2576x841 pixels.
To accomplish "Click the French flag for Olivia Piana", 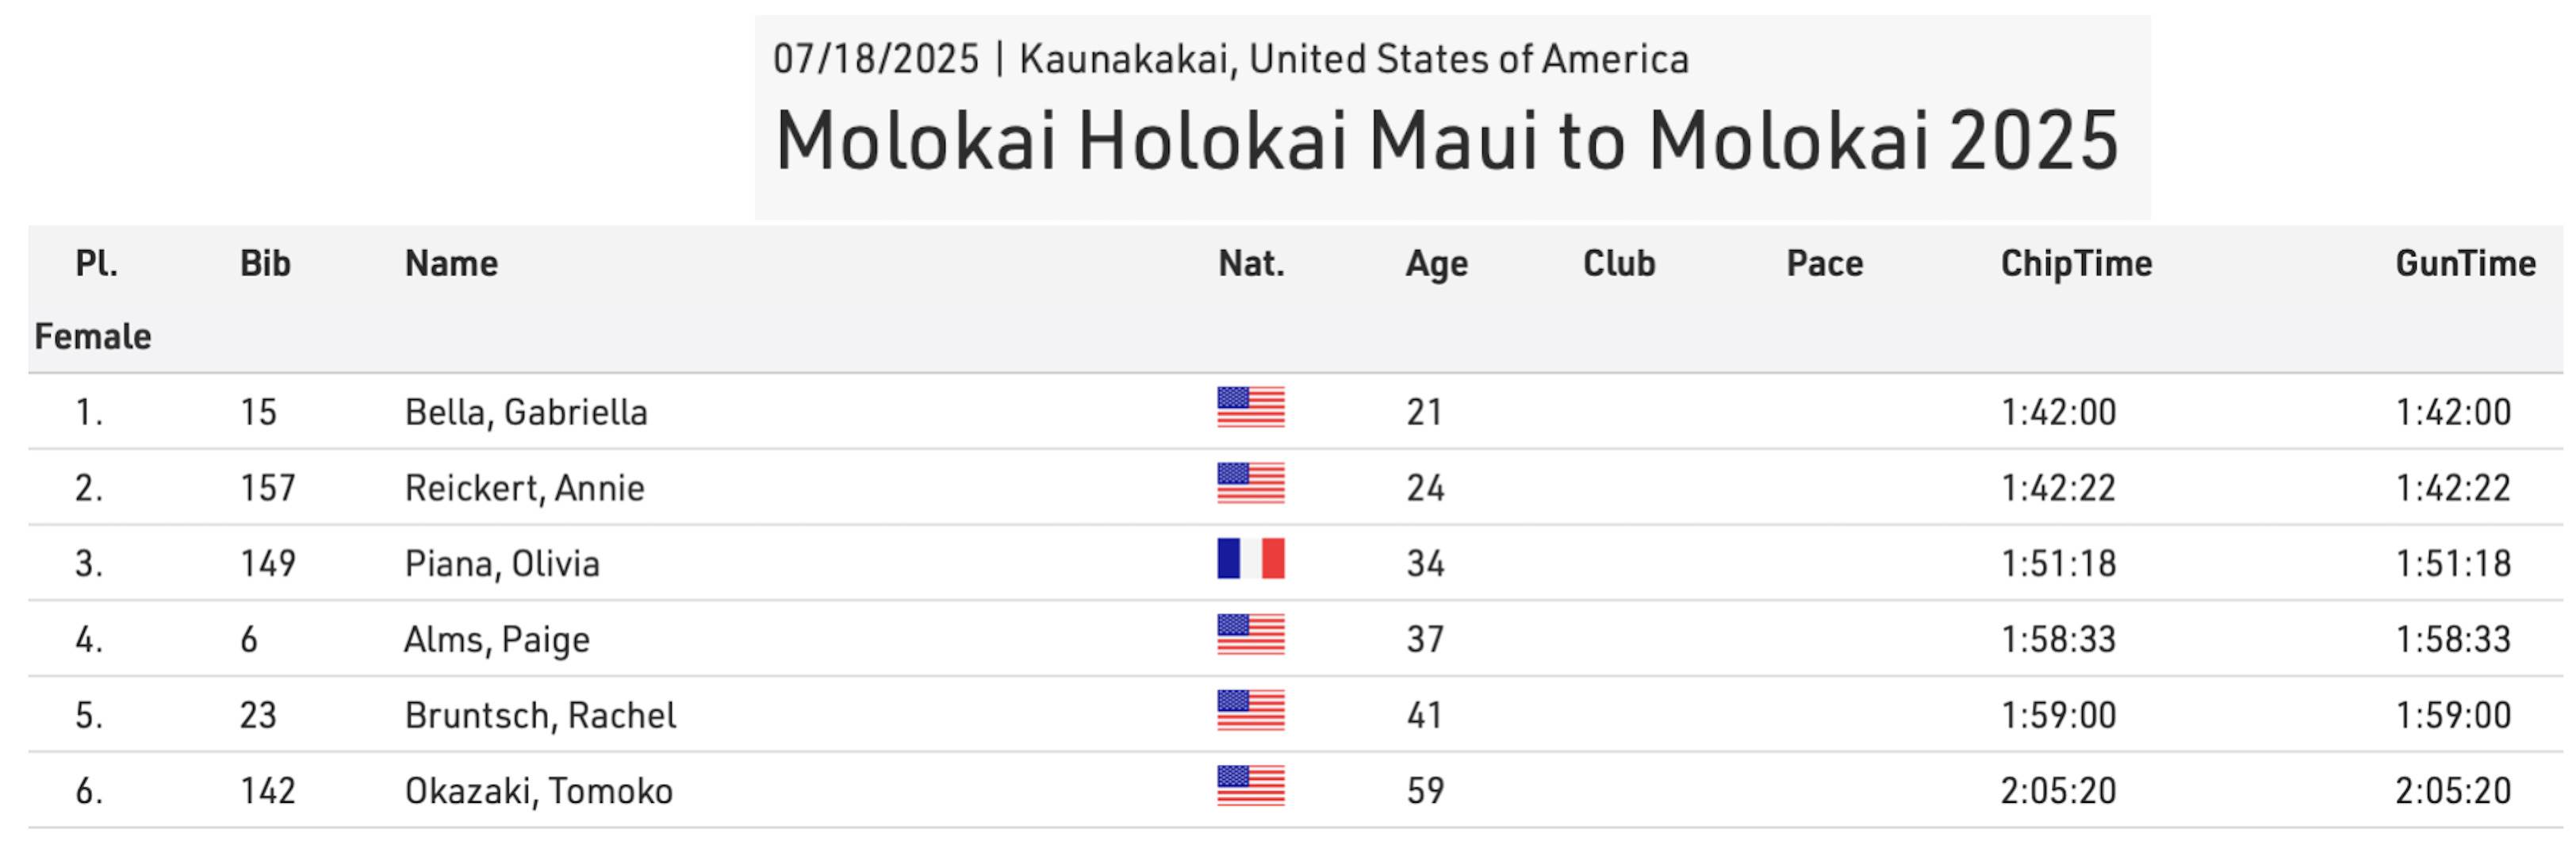I will tap(1250, 559).
